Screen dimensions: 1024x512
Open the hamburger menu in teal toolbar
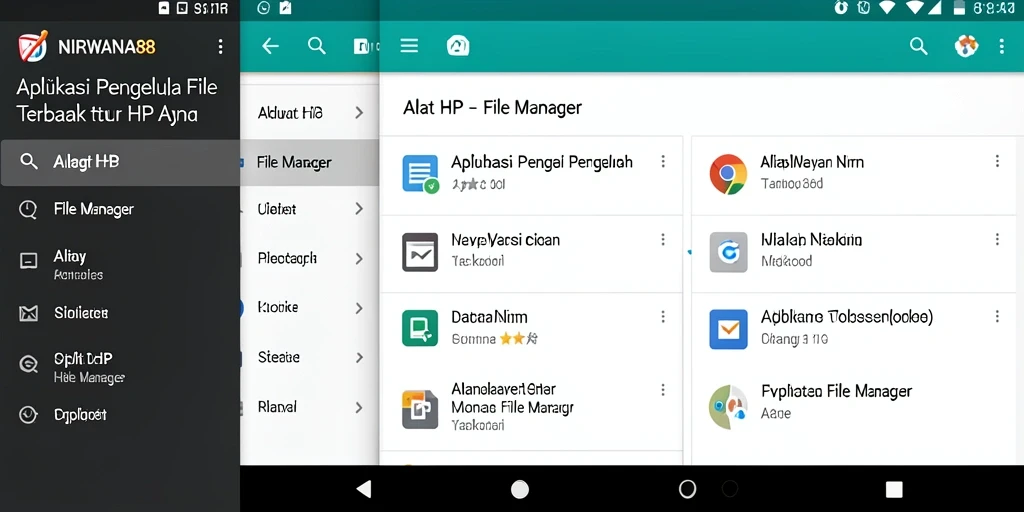[409, 46]
